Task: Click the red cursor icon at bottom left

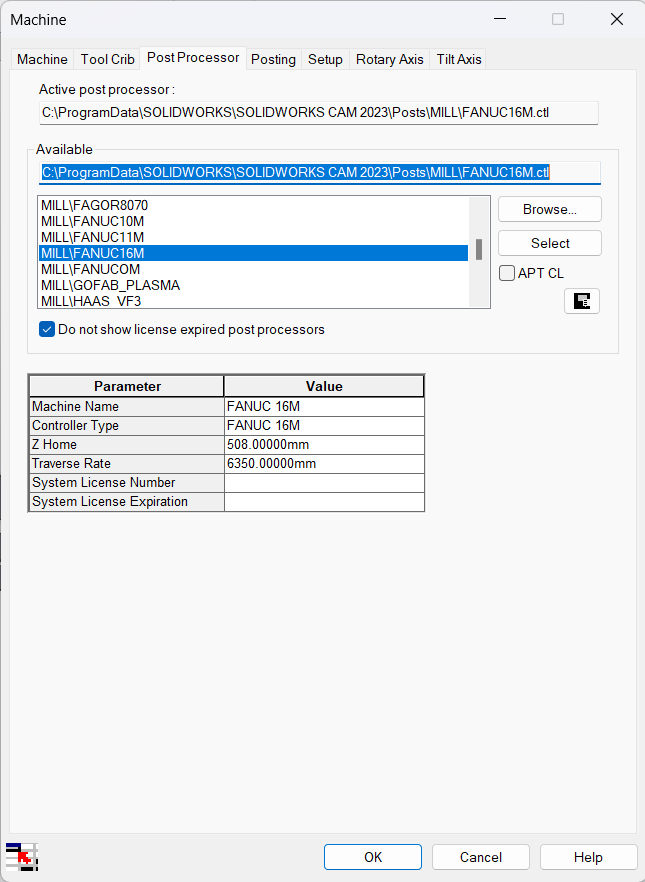Action: coord(22,857)
